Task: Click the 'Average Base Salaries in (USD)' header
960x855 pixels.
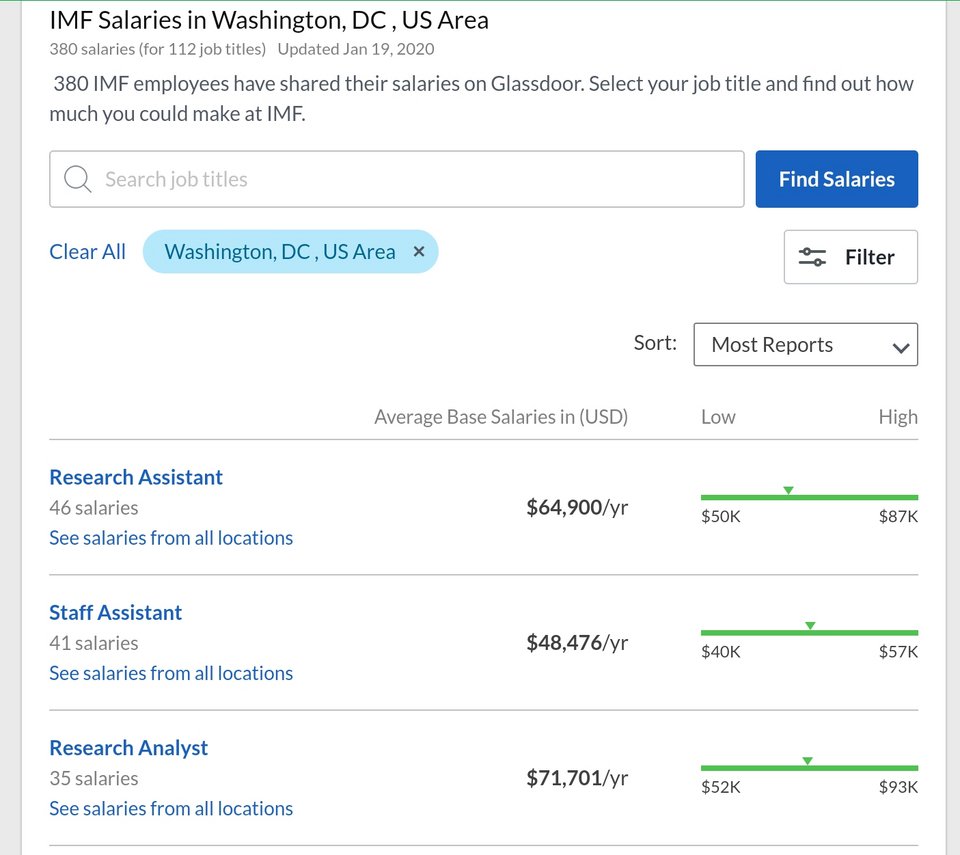Action: 501,417
